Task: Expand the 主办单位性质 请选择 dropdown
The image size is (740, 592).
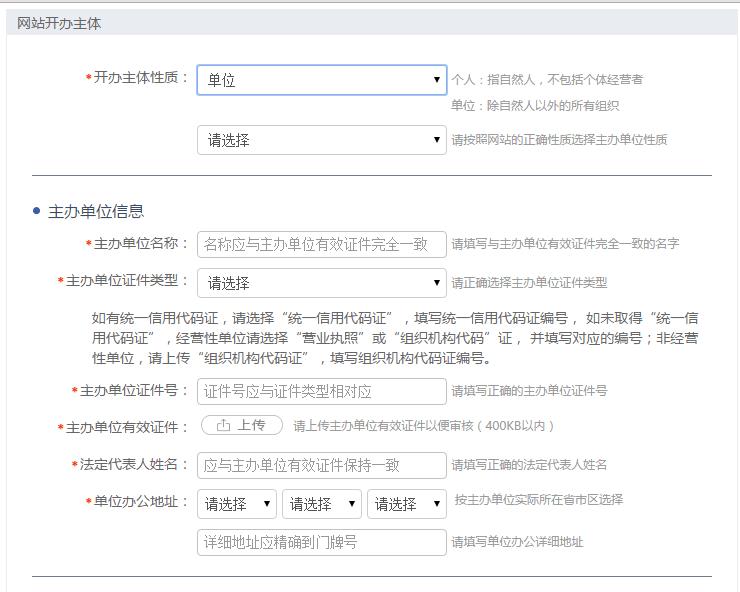Action: 321,140
